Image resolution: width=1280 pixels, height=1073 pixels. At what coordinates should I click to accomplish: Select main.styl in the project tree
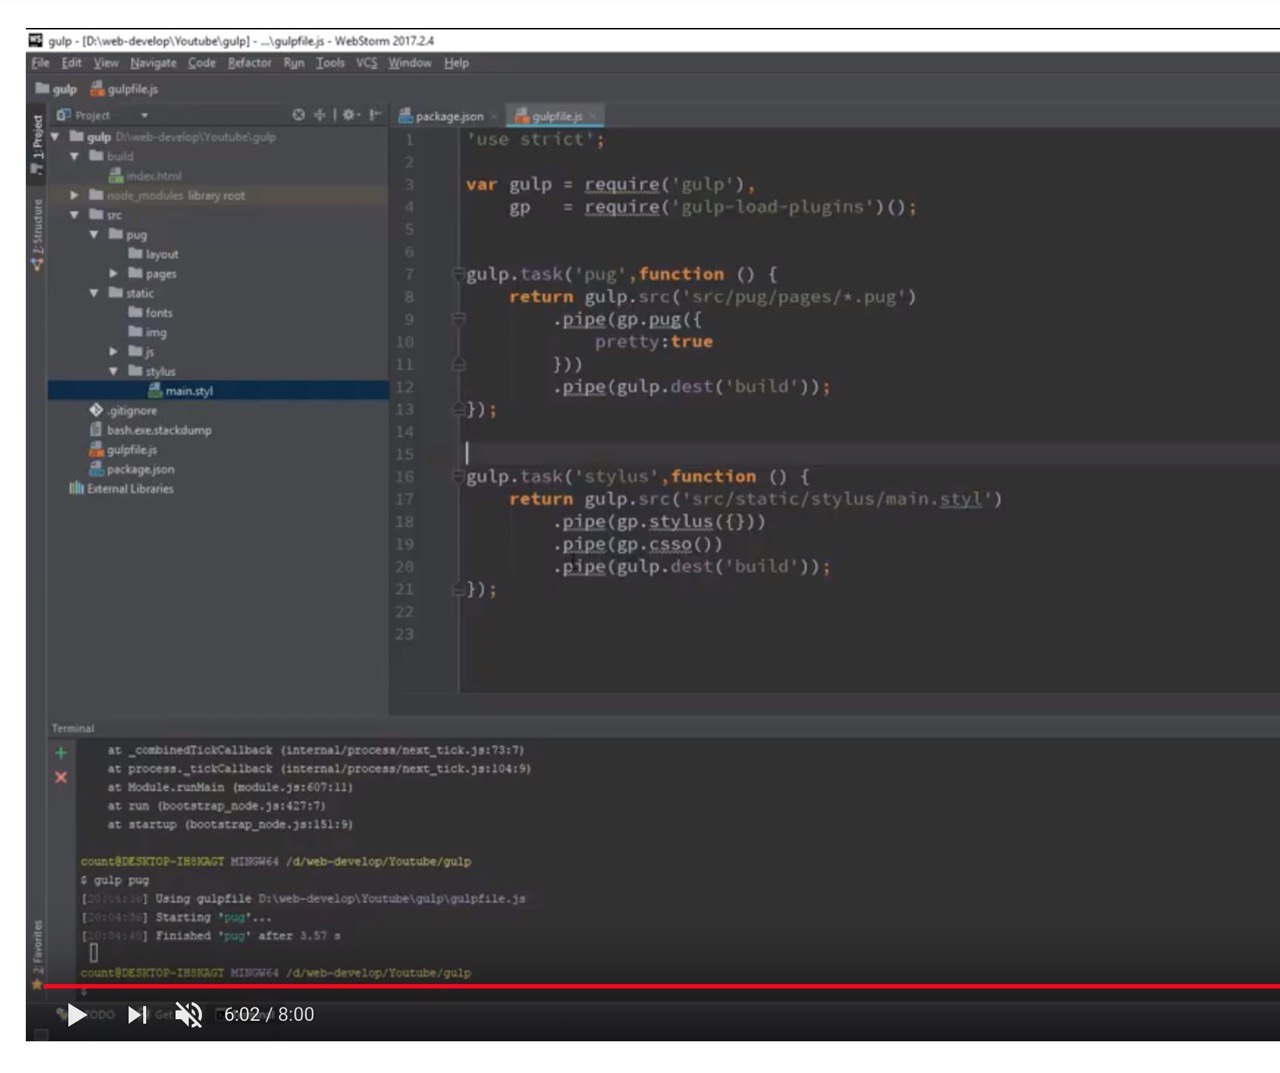click(218, 390)
